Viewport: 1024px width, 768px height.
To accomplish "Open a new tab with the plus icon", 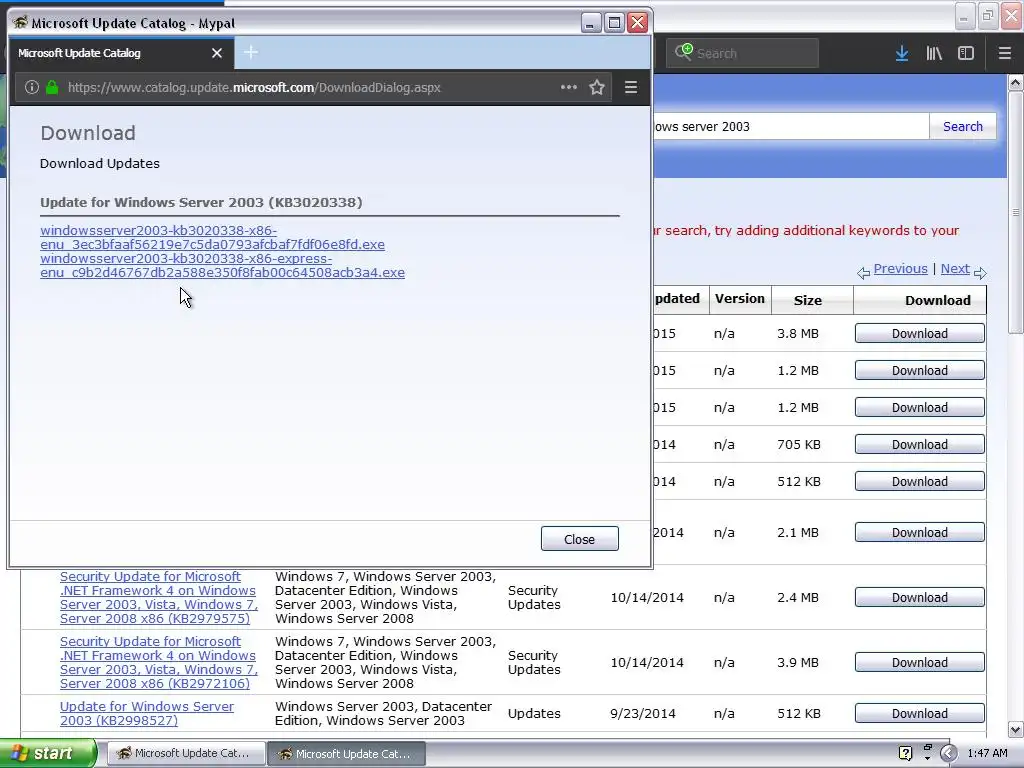I will (251, 52).
